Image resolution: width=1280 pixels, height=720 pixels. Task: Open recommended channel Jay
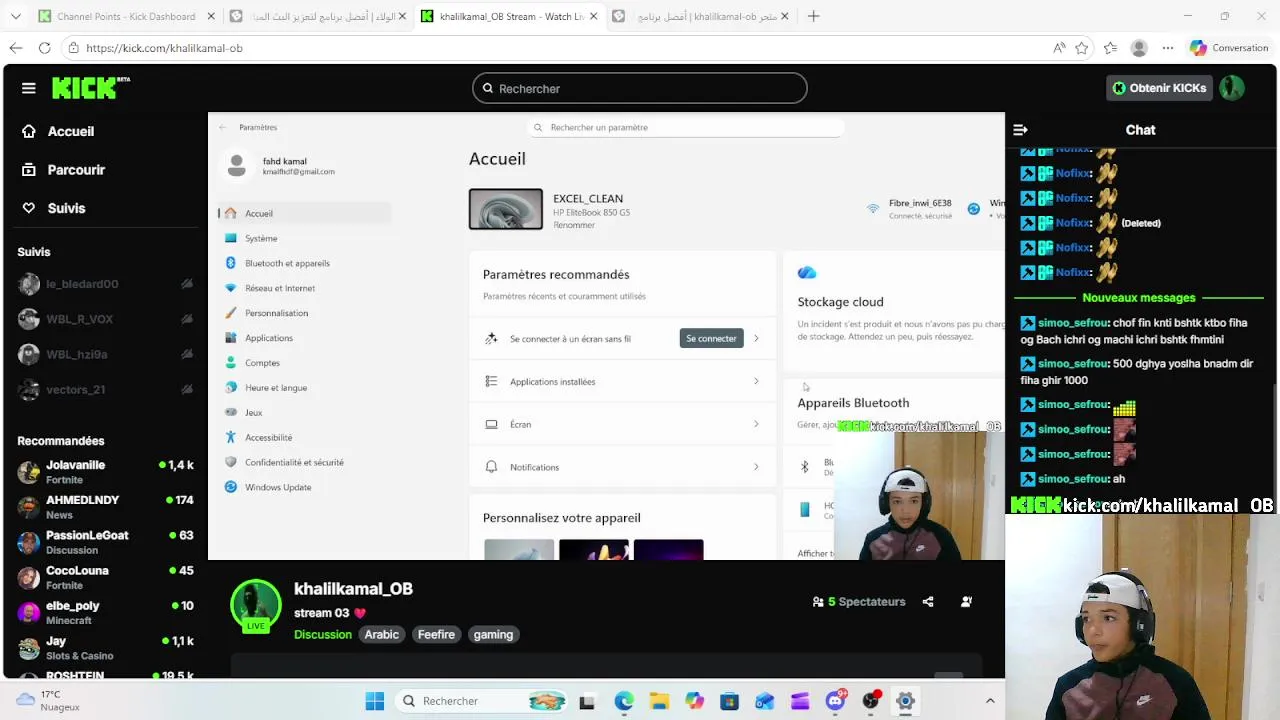coord(105,647)
